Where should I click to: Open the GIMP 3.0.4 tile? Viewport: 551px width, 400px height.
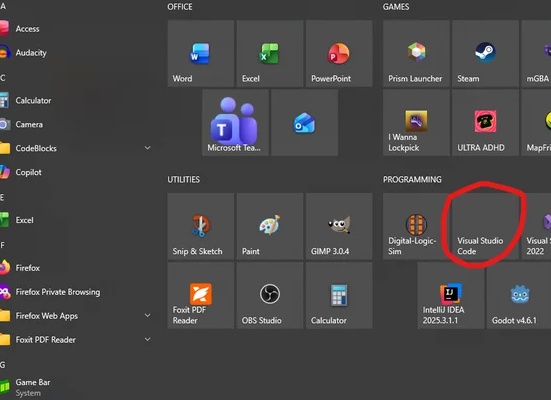coord(339,226)
